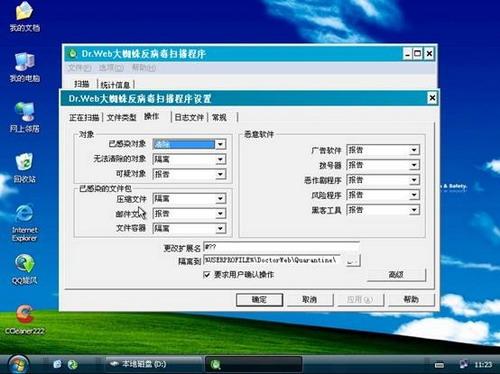Select 扫描 tab in scanner window

click(x=82, y=84)
